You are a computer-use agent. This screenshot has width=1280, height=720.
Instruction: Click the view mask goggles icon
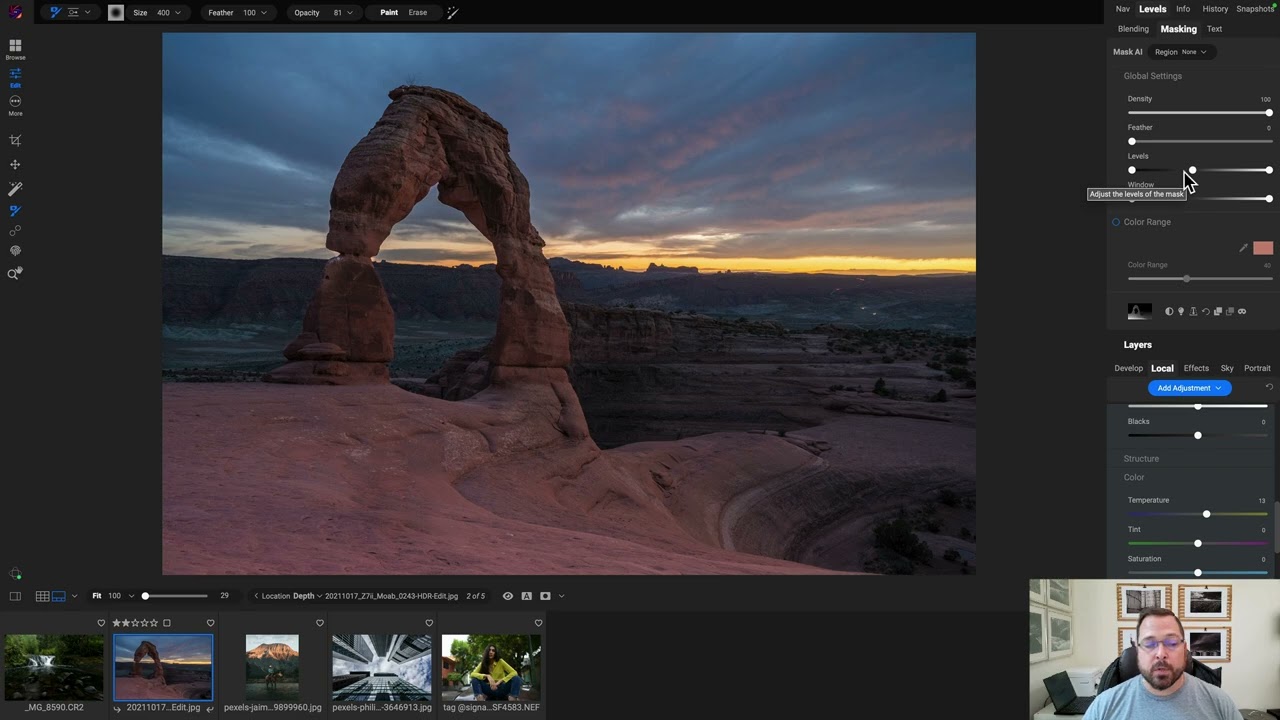1242,311
